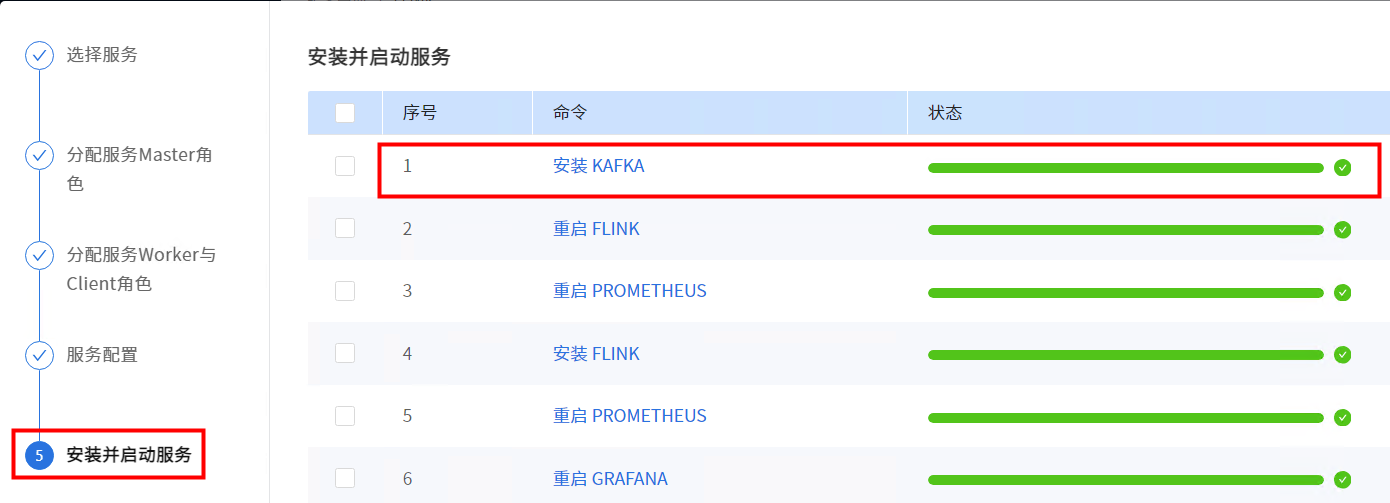Open the 重启 FLINK command link

tap(596, 229)
